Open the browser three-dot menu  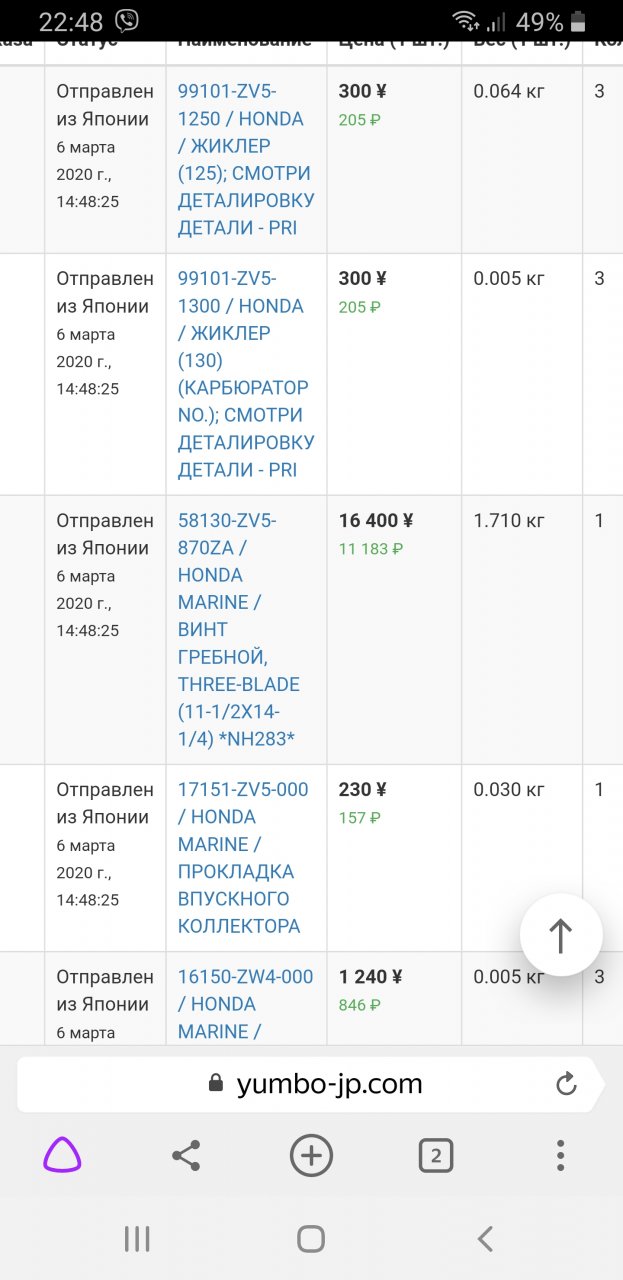(560, 1156)
